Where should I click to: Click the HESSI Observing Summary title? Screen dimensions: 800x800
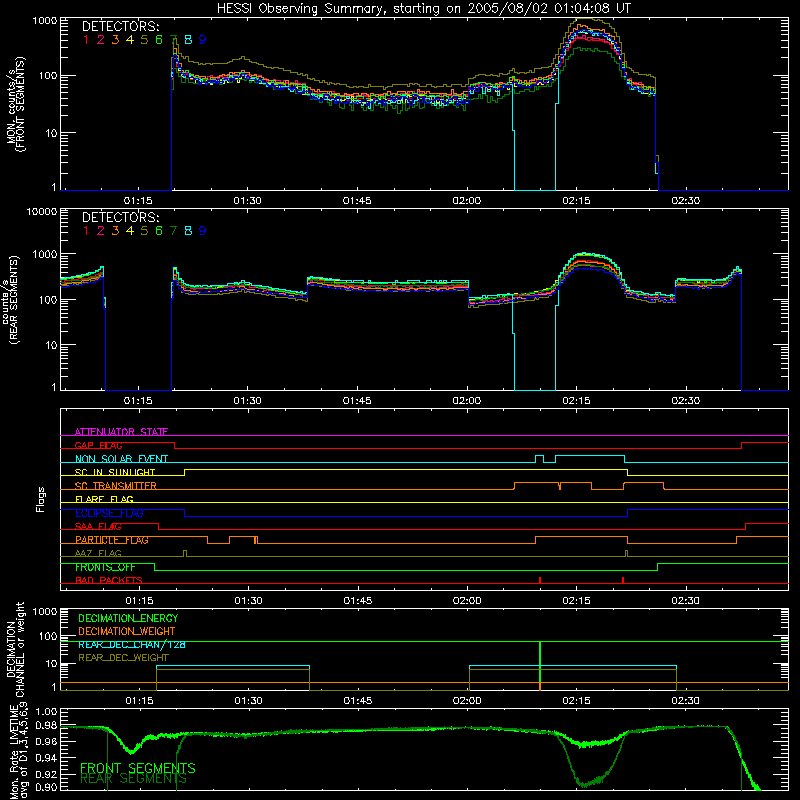click(423, 9)
